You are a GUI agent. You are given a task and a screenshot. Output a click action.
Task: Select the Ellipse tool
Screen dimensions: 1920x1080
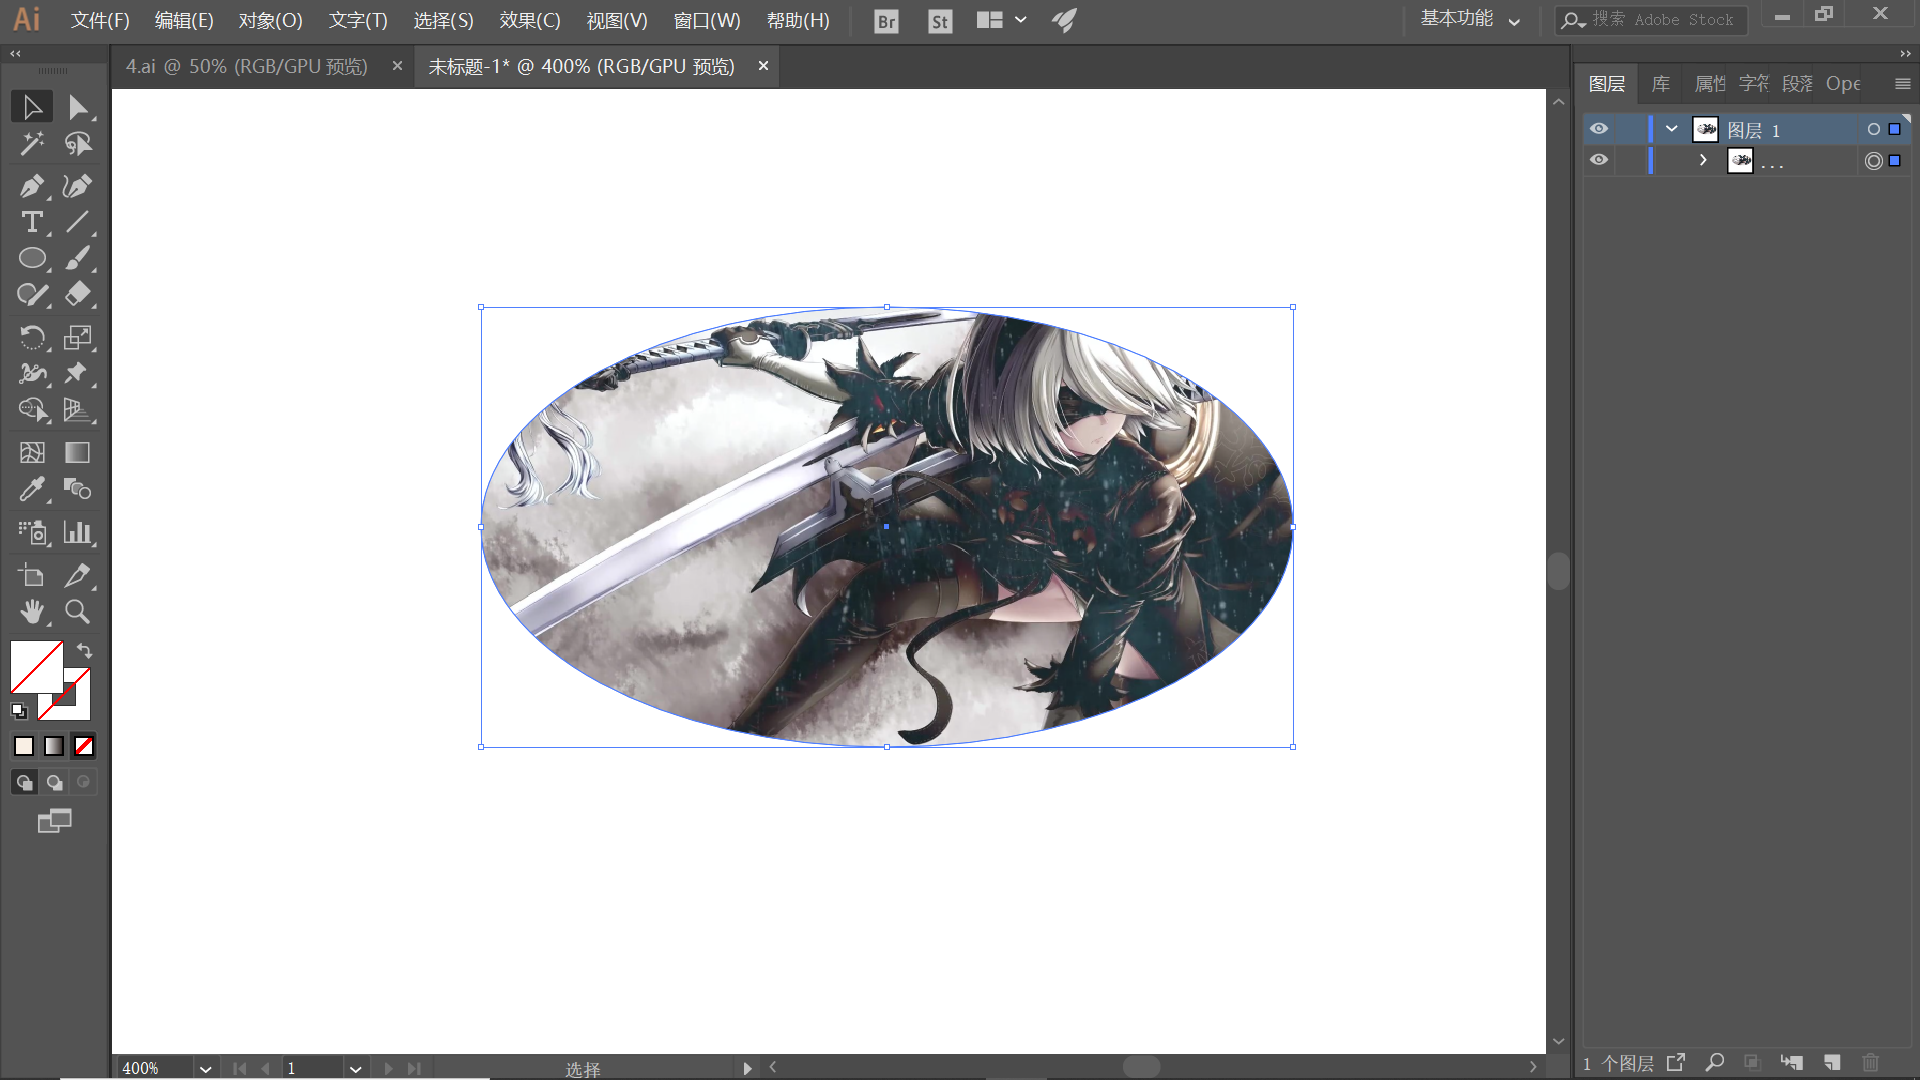[32, 258]
